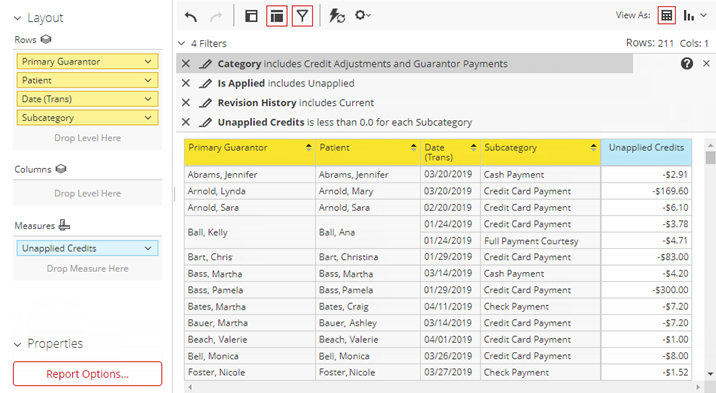Click the horizontal scrollbar right arrow
716x393 pixels.
[x=697, y=387]
